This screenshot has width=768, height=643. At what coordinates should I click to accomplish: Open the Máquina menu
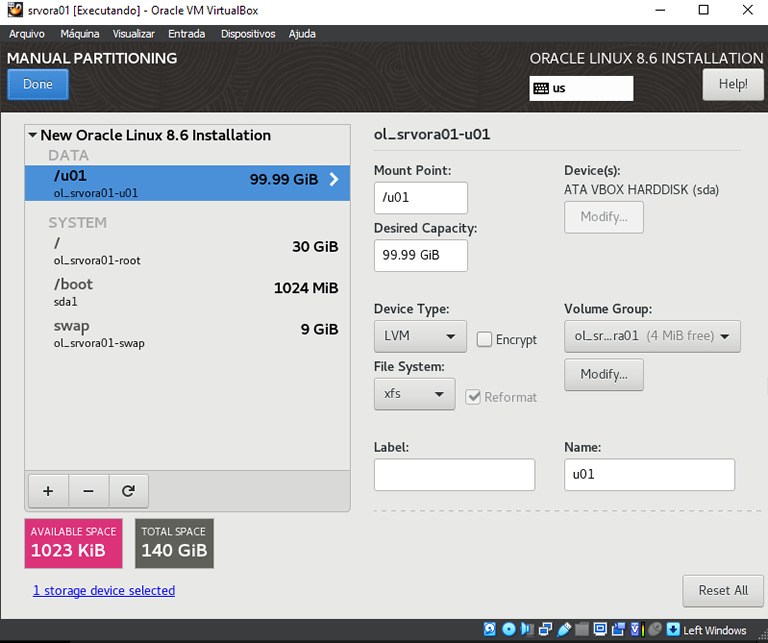coord(80,34)
